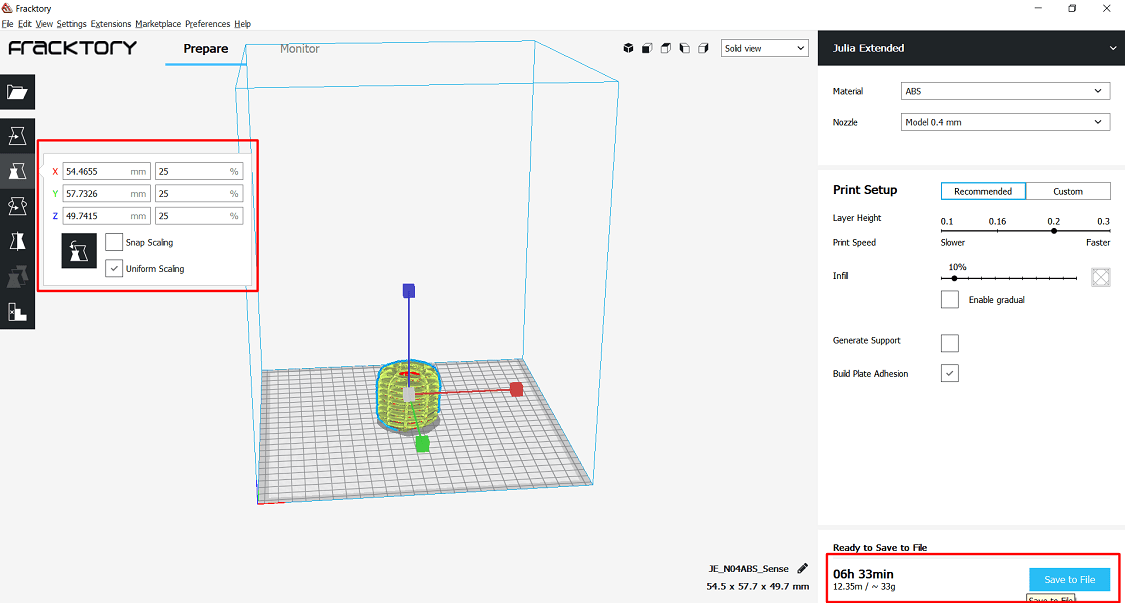Switch to right side camera view
1125x603 pixels.
pyautogui.click(x=703, y=48)
